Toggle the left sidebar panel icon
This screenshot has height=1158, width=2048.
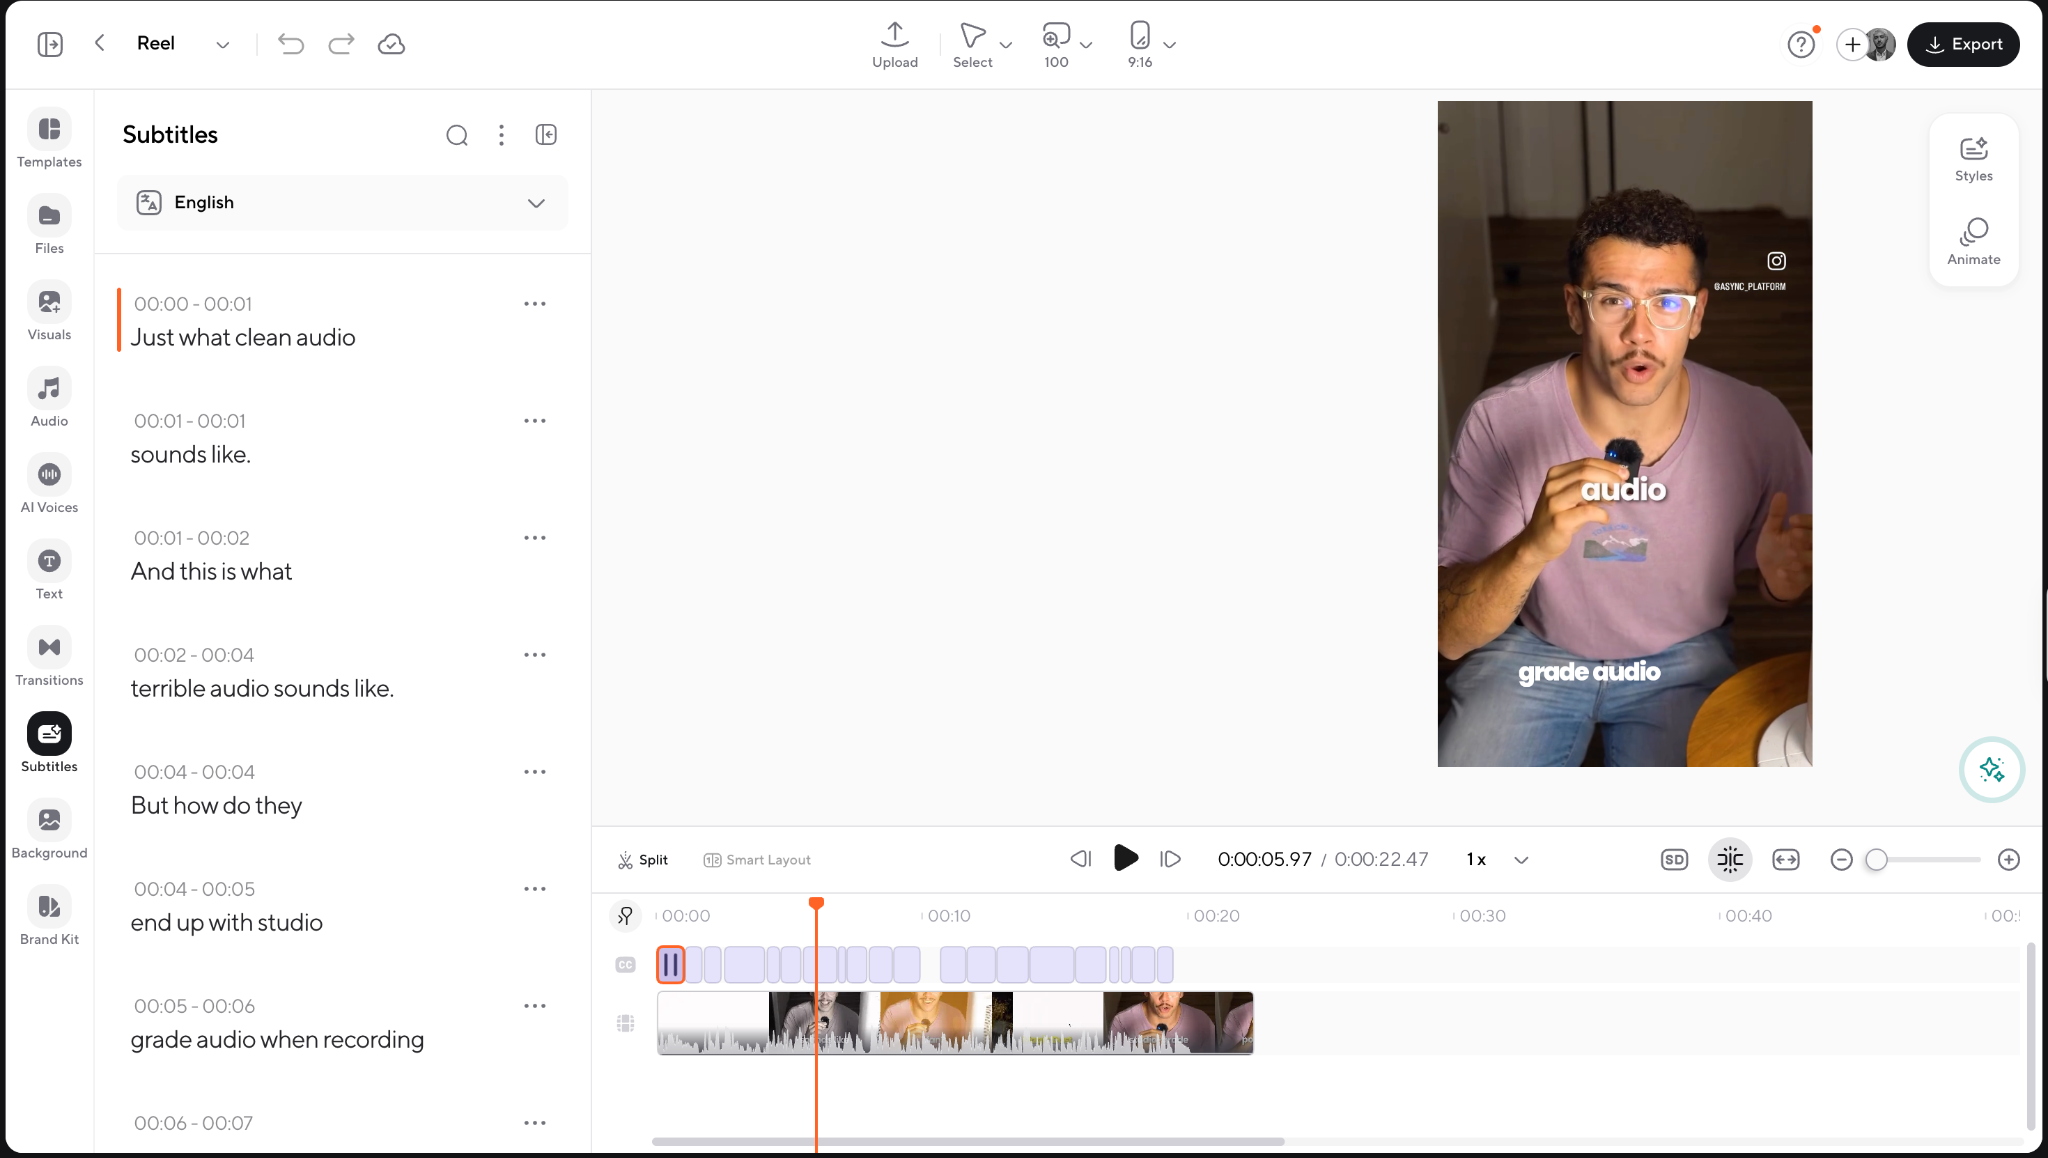click(50, 44)
